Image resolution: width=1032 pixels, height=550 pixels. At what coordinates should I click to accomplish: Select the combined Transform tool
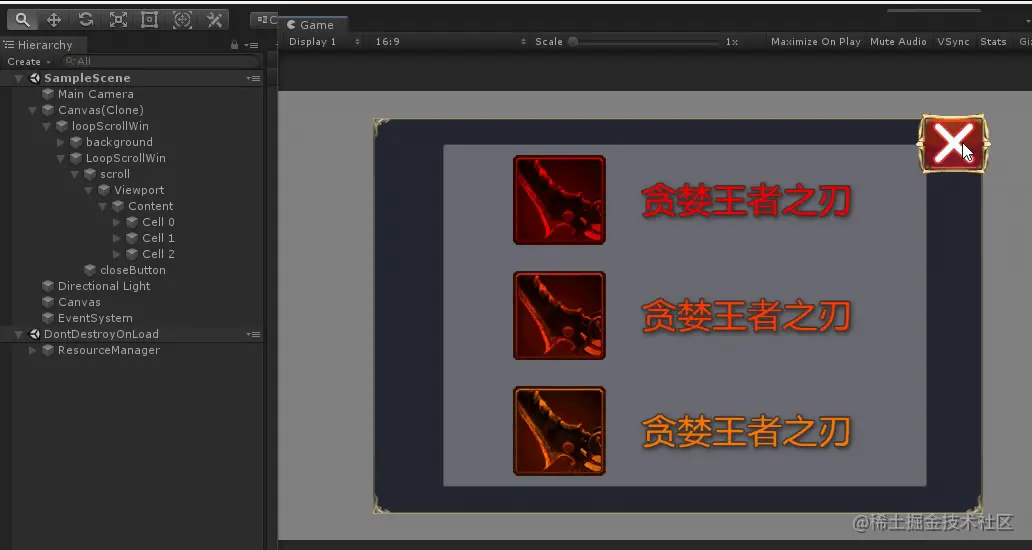(x=182, y=20)
